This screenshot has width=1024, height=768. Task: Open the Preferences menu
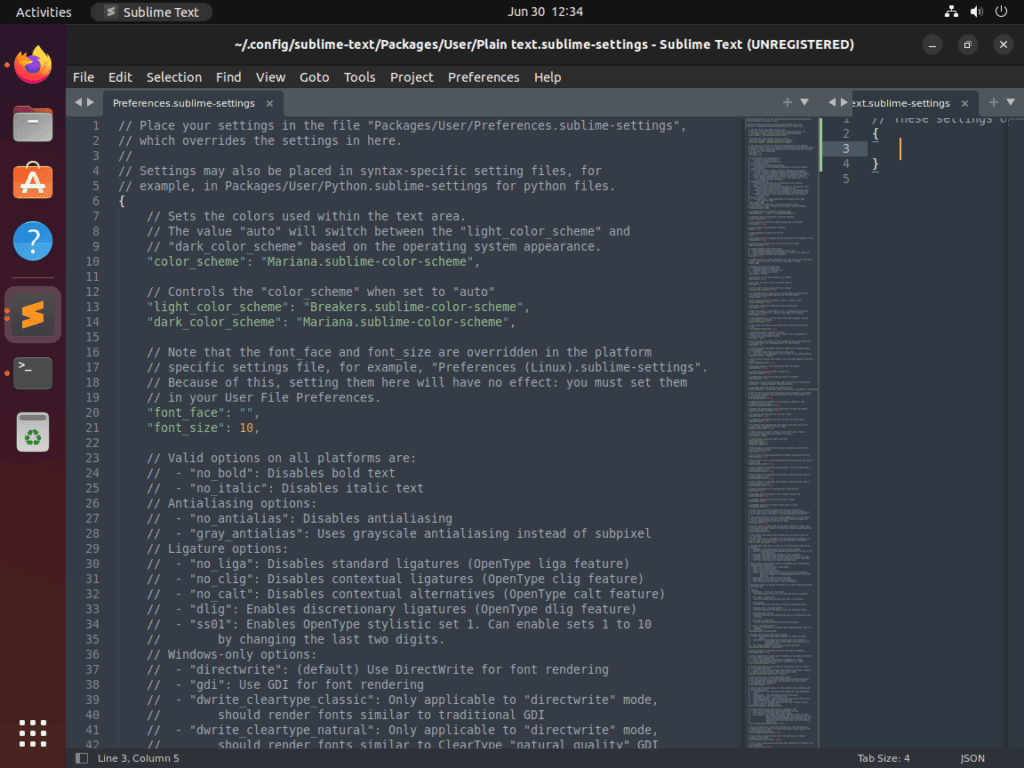pyautogui.click(x=483, y=77)
